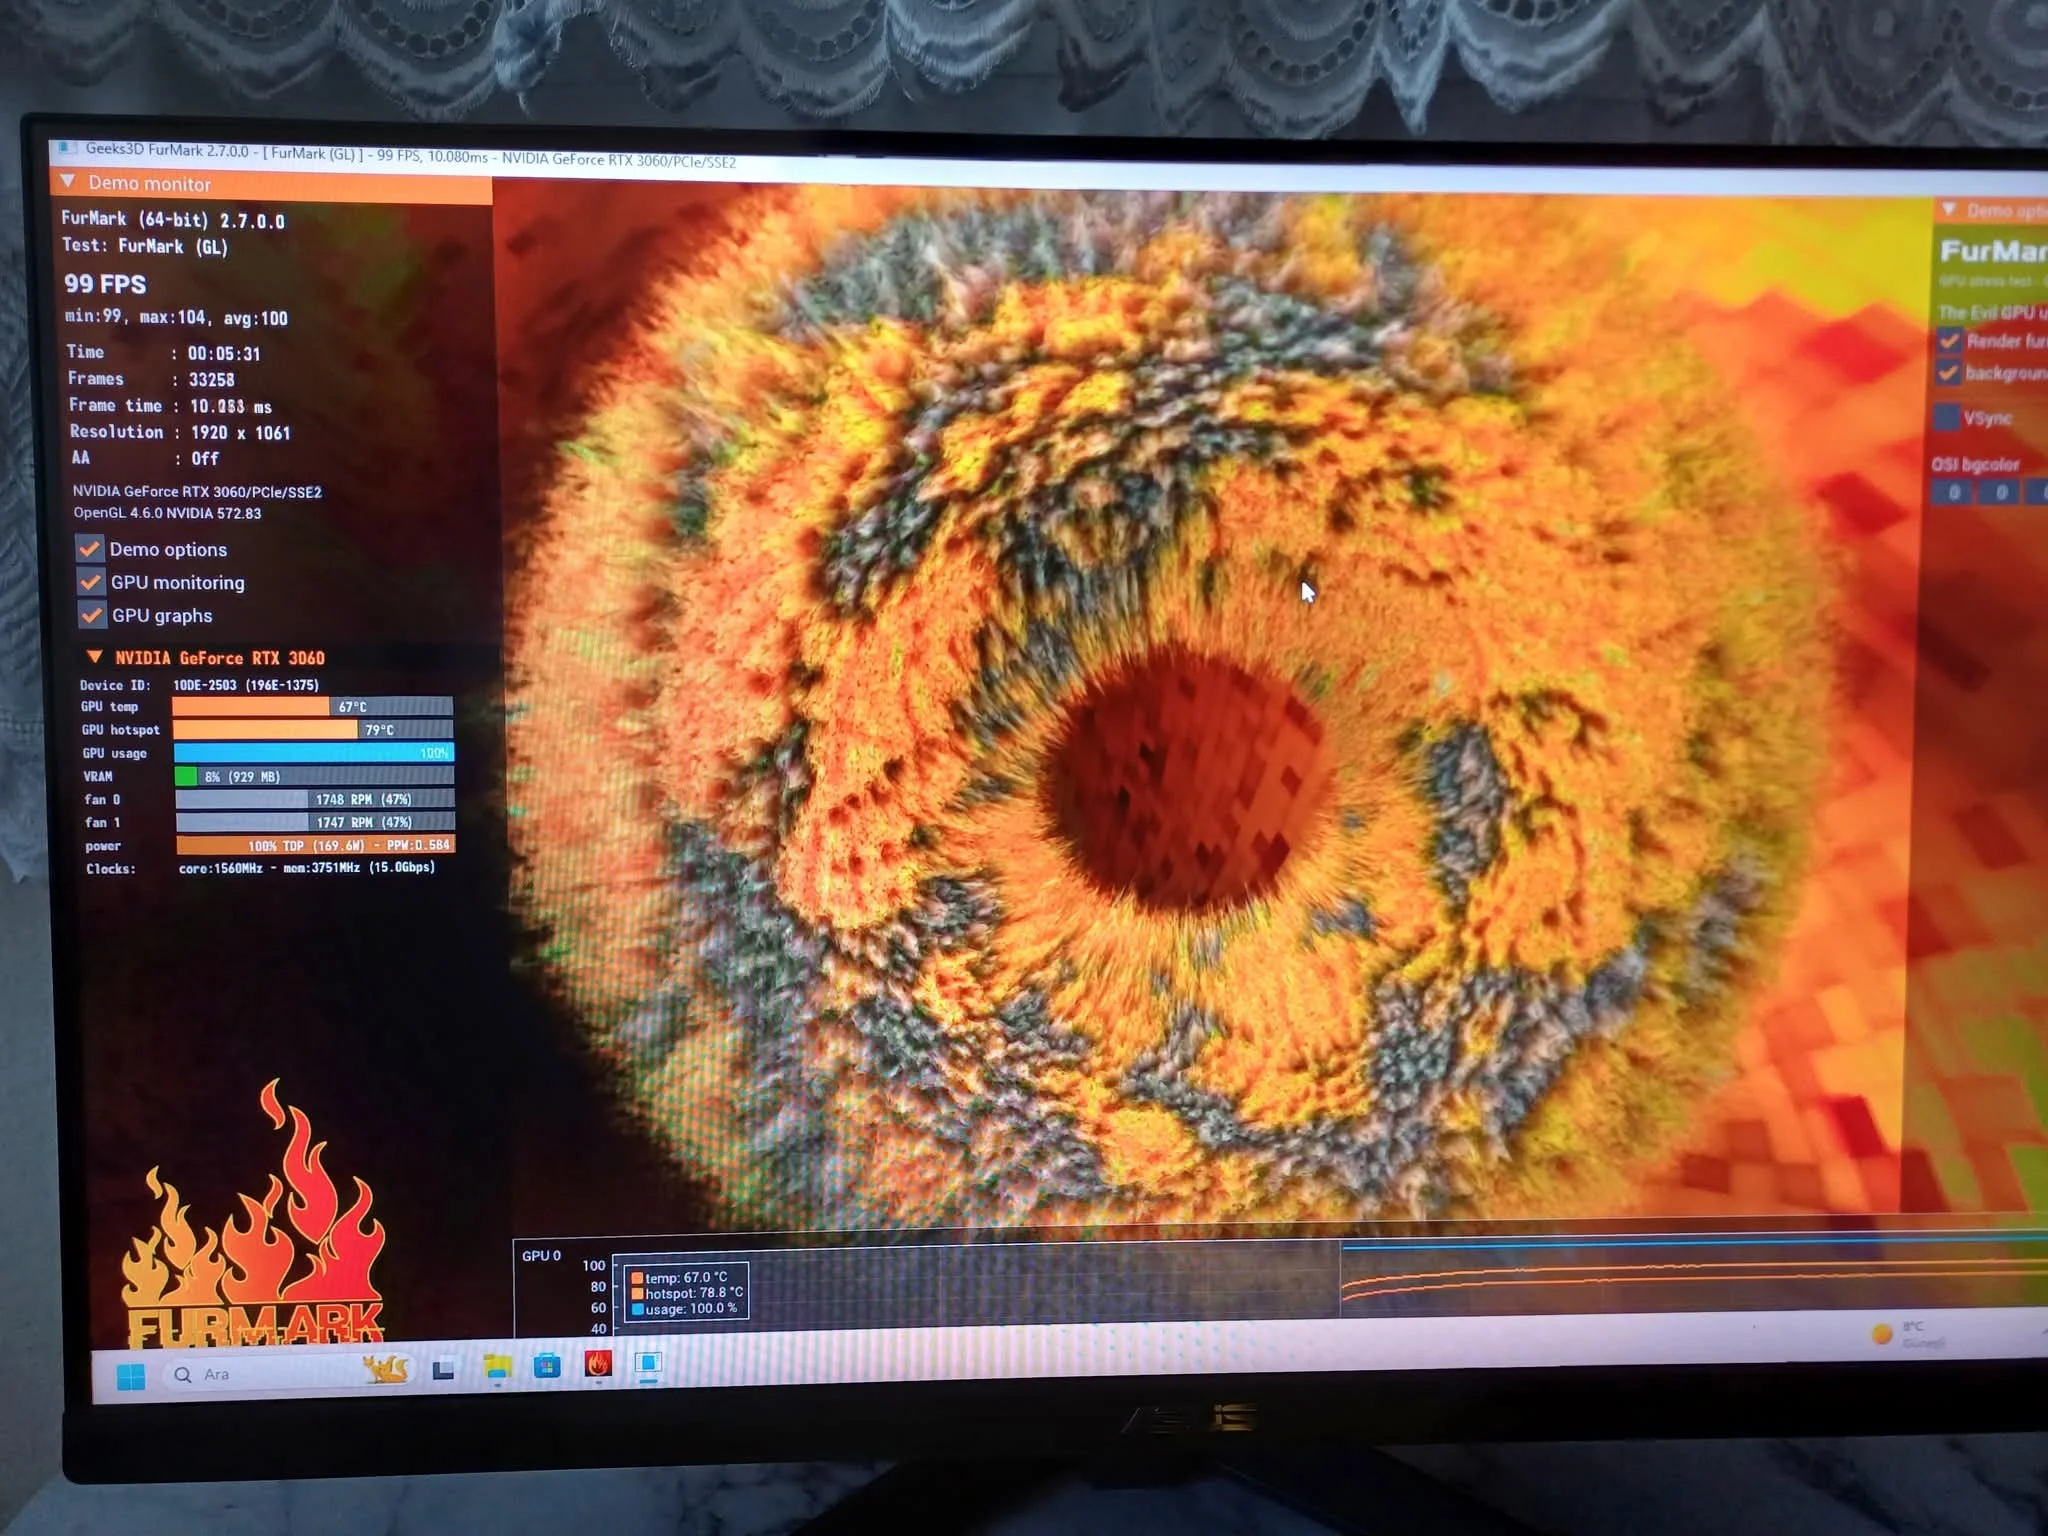This screenshot has width=2048, height=1536.
Task: Collapse the Demo monitor panel
Action: (68, 182)
